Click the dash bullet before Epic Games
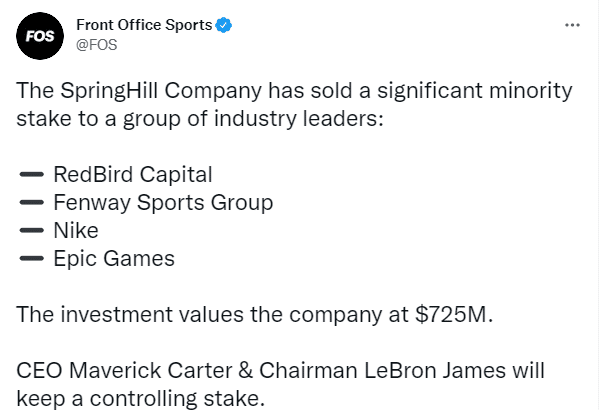Image resolution: width=601 pixels, height=410 pixels. click(x=30, y=259)
